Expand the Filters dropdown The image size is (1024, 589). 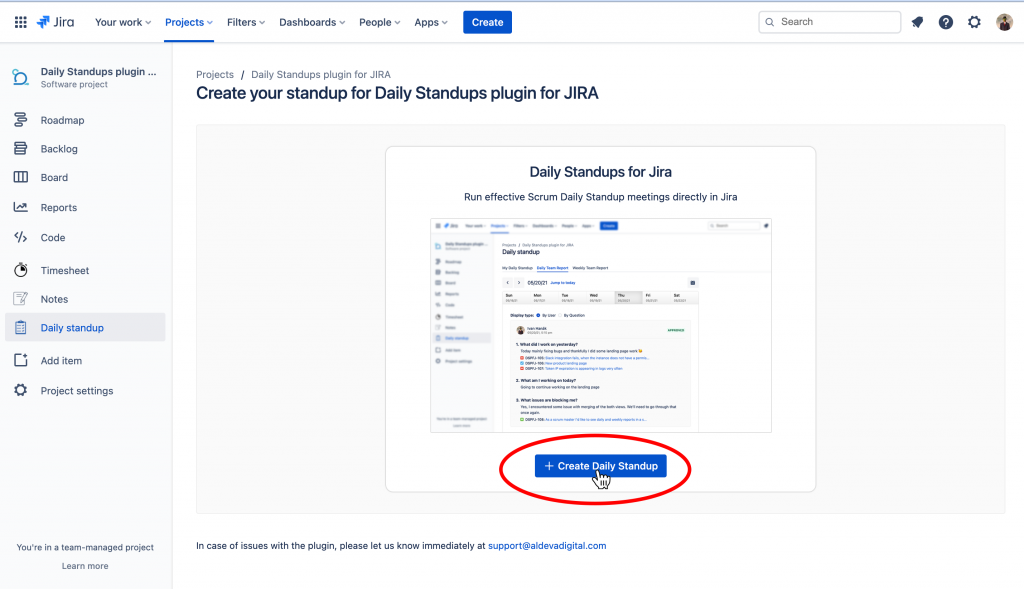pyautogui.click(x=246, y=22)
